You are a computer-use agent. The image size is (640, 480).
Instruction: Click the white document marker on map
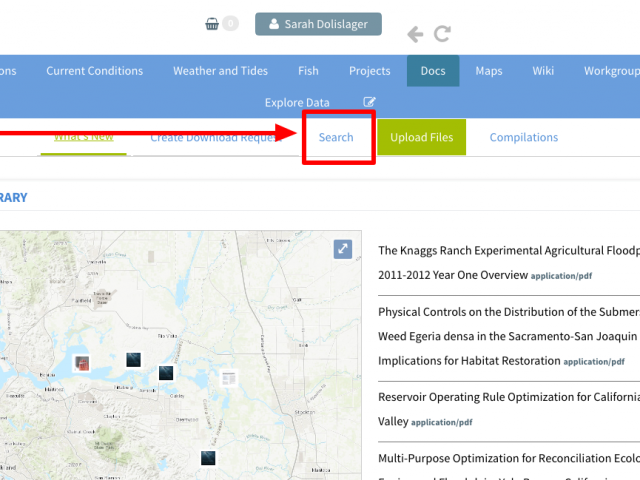point(228,379)
